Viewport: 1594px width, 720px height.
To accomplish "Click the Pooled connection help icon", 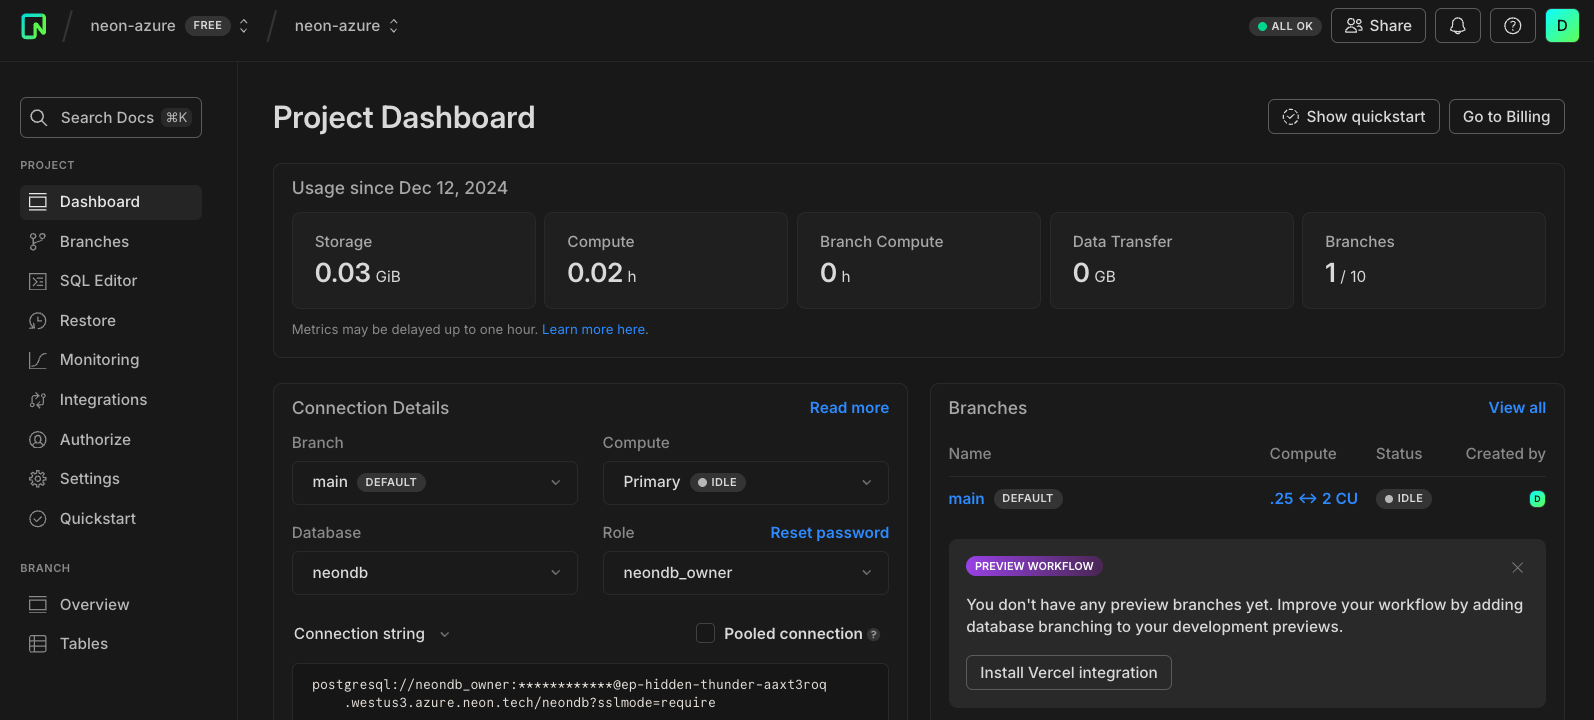I will click(873, 634).
